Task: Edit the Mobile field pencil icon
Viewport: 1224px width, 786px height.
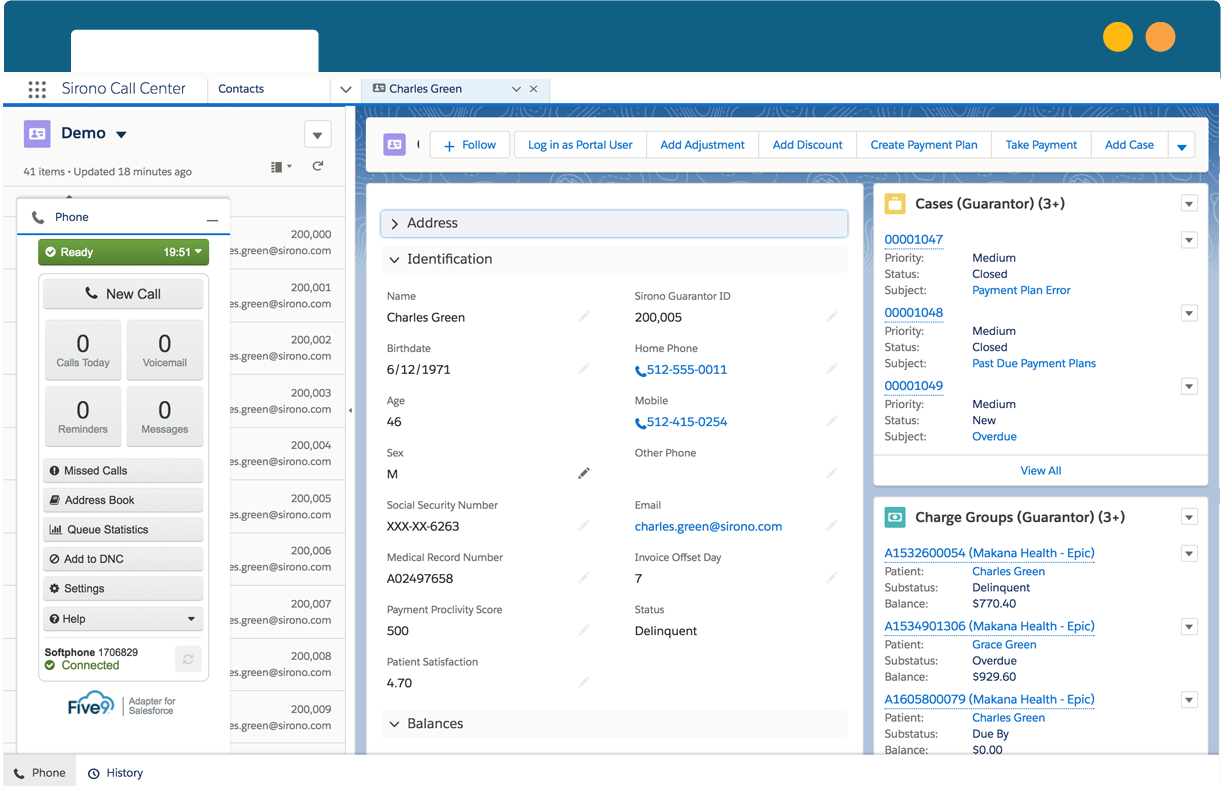Action: 831,421
